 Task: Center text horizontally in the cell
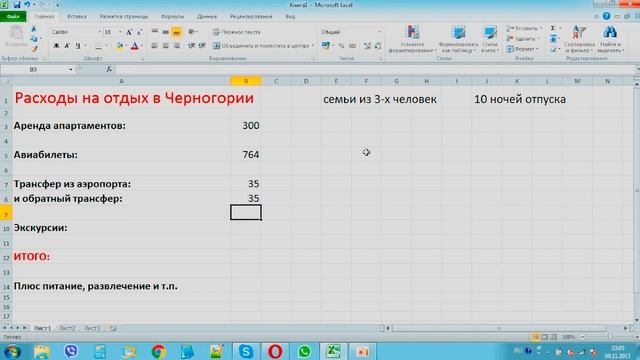(165, 46)
